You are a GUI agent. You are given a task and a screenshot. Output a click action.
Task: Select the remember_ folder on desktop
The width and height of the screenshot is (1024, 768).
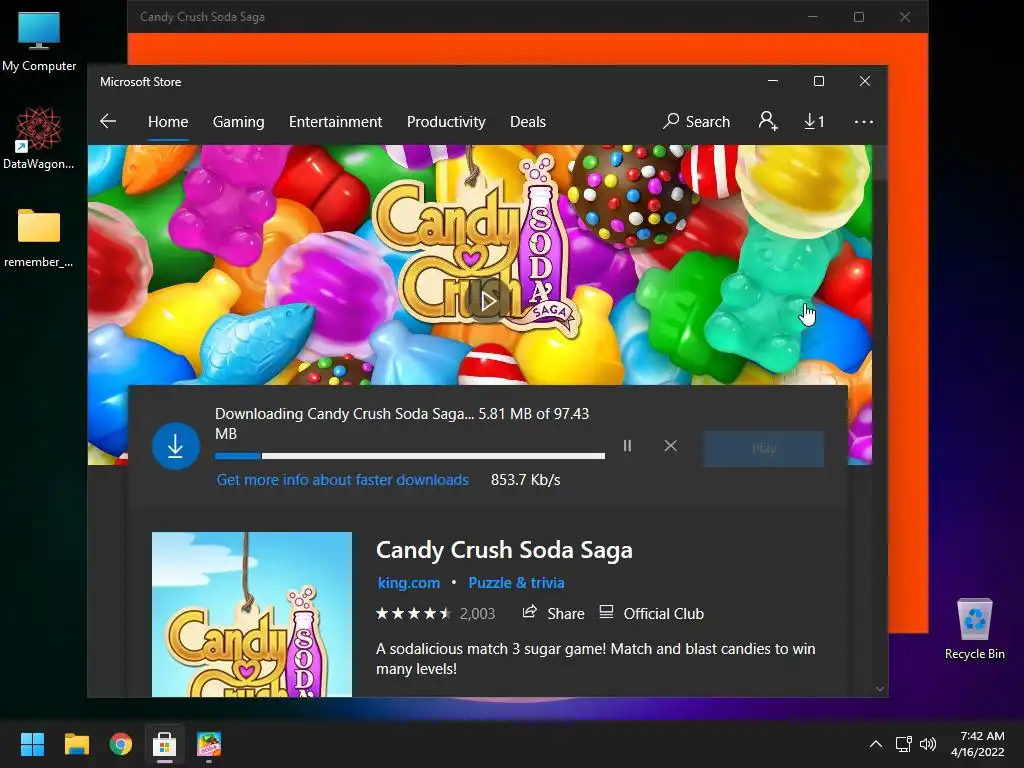39,238
